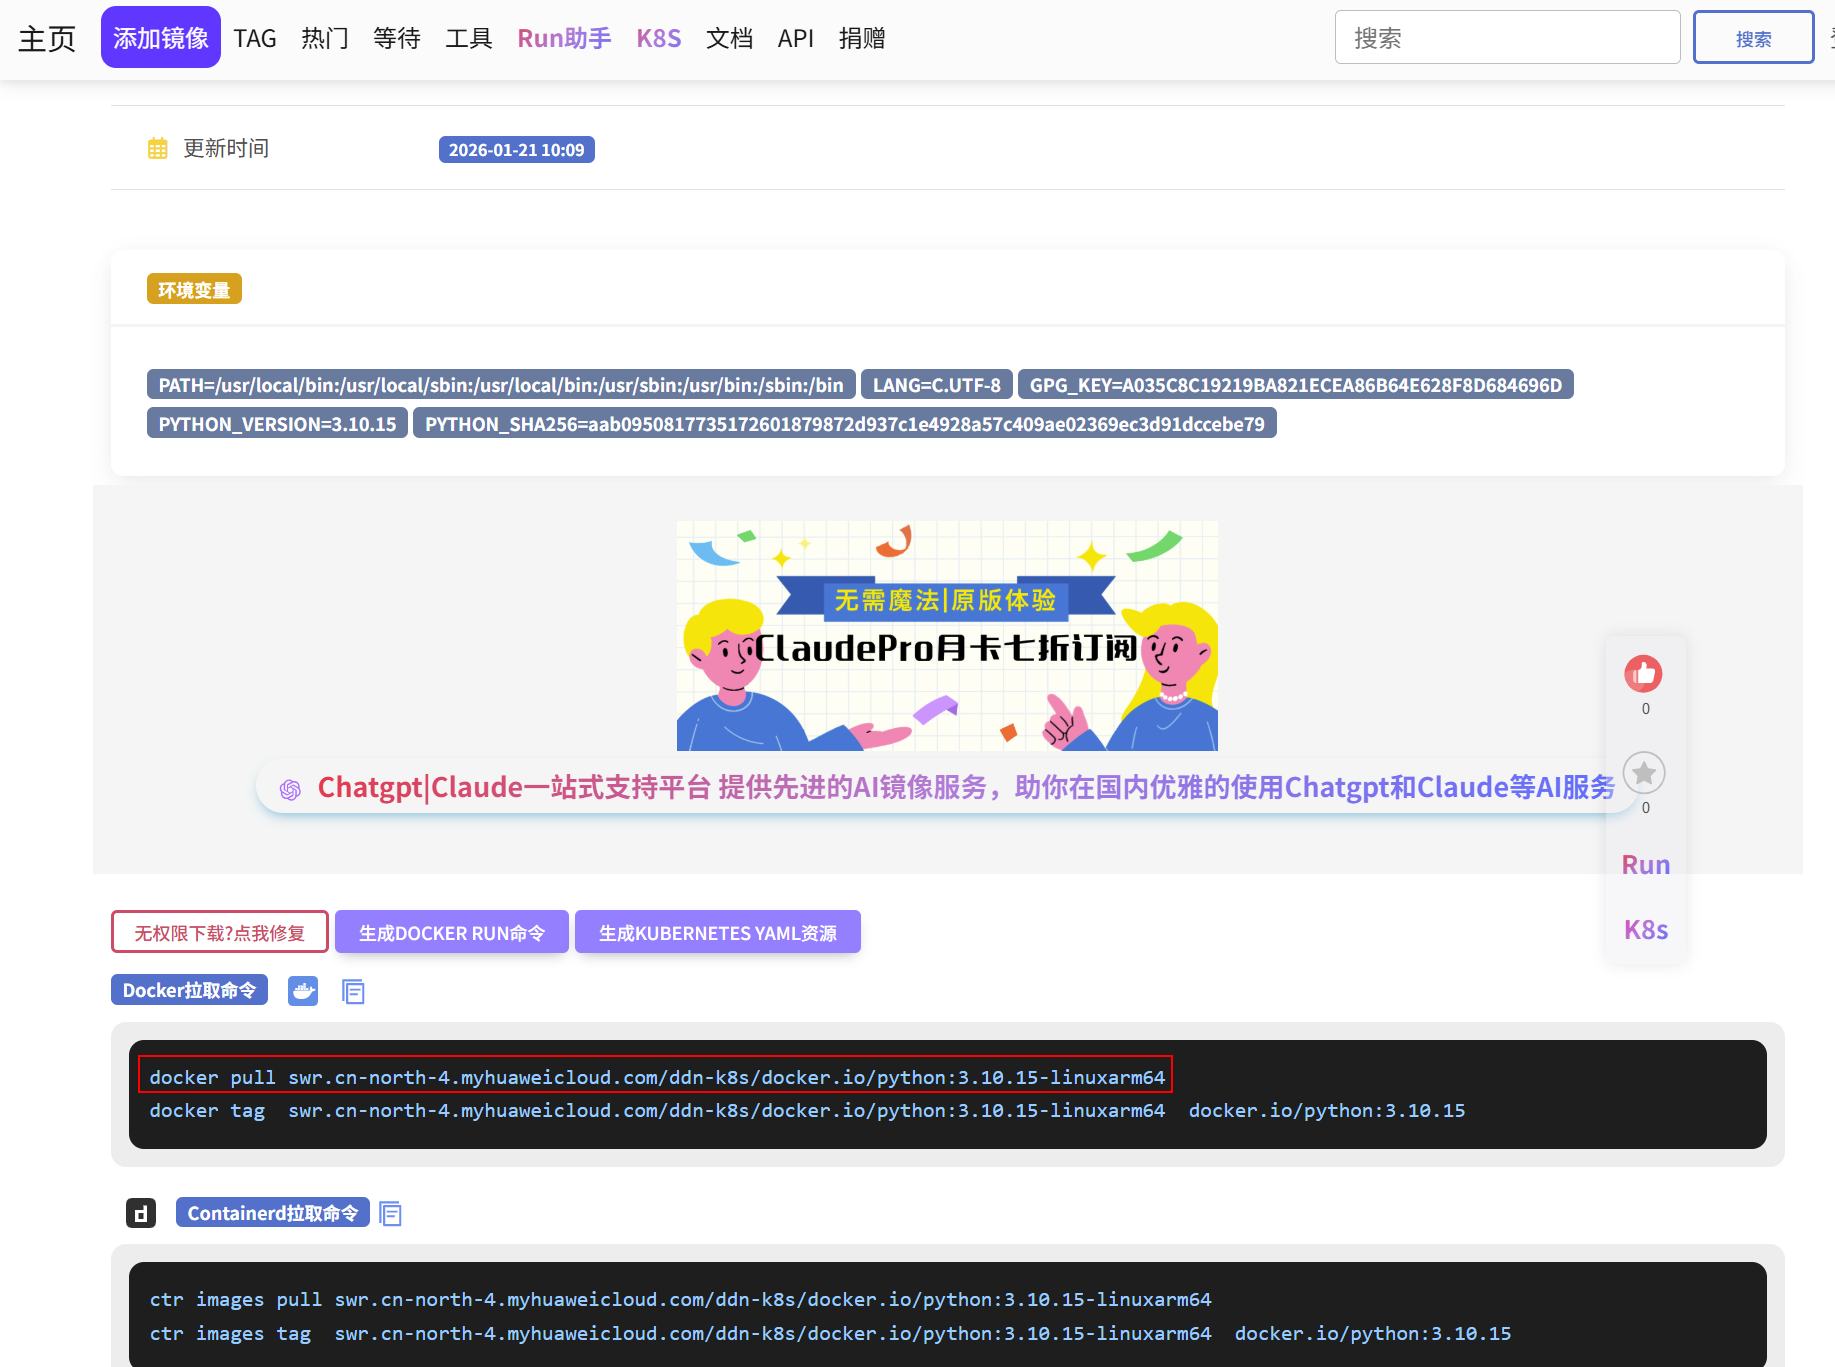Click the docker tag command line
This screenshot has height=1367, width=1835.
pos(807,1111)
